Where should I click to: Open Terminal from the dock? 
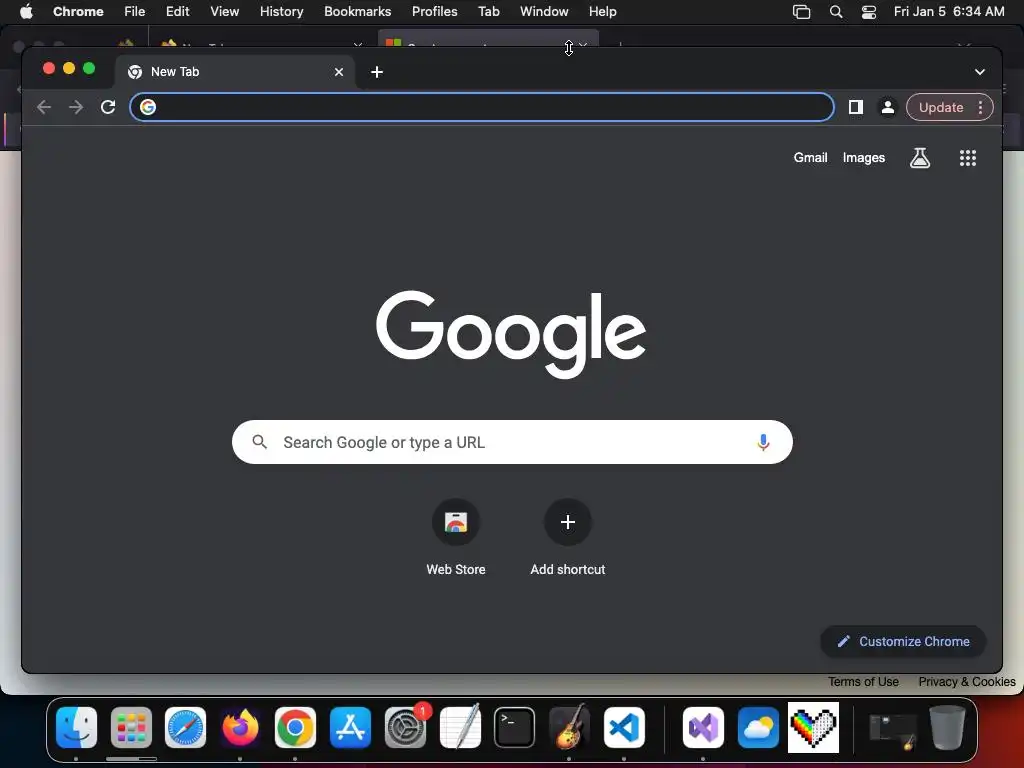tap(515, 727)
